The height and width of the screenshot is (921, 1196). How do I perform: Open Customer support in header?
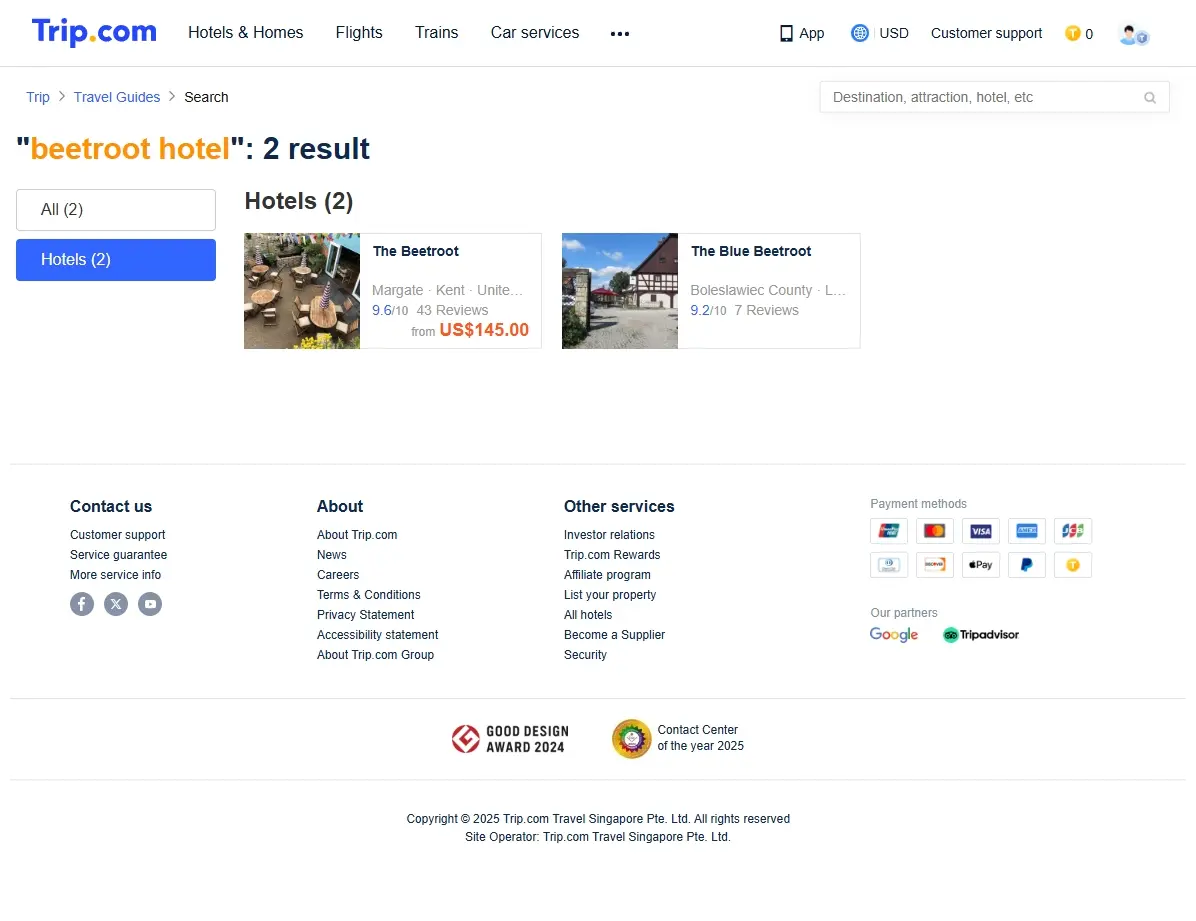(x=986, y=34)
